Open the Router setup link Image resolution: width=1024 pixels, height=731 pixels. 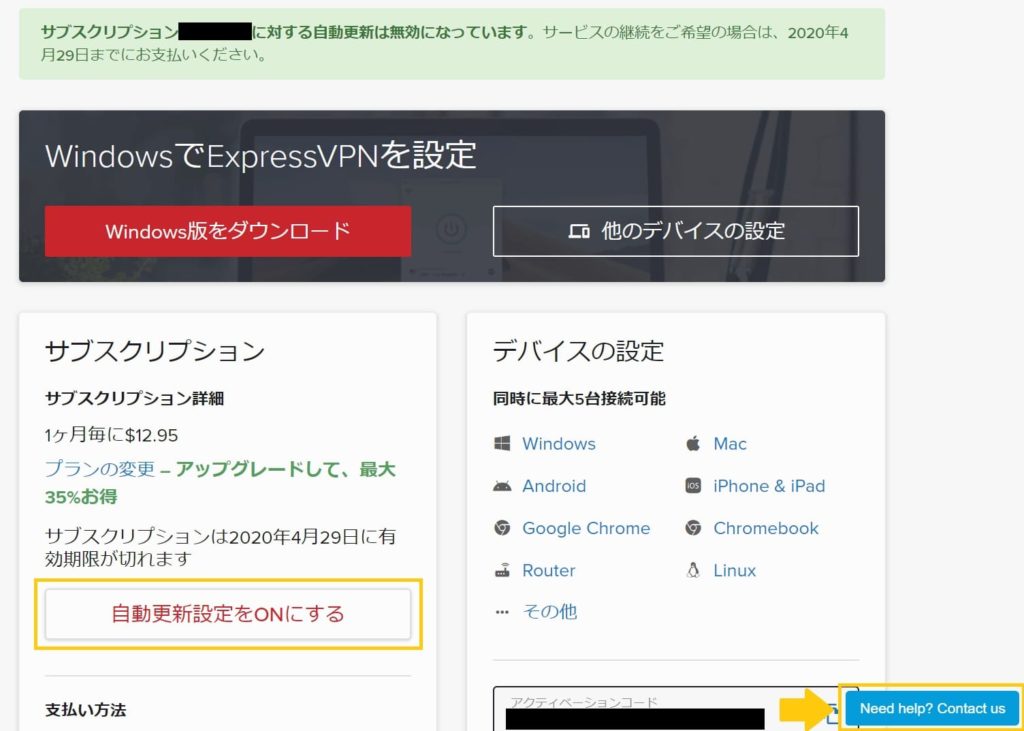tap(549, 570)
